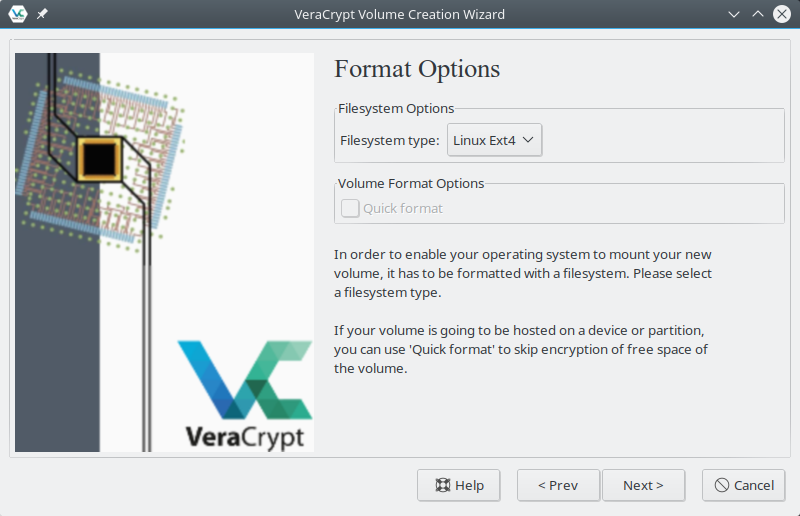Proceed with the Next button

643,485
